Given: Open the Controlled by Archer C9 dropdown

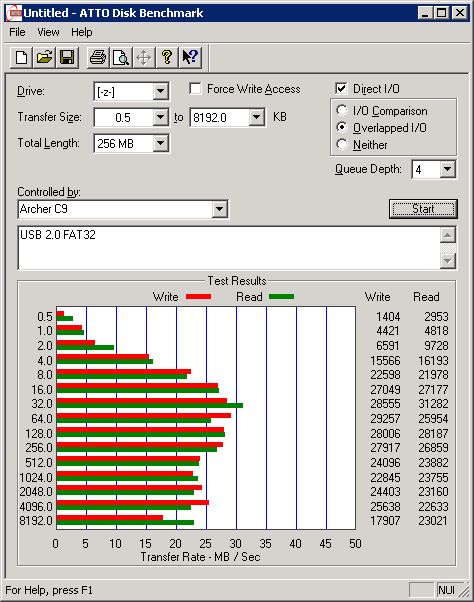Looking at the screenshot, I should [219, 209].
